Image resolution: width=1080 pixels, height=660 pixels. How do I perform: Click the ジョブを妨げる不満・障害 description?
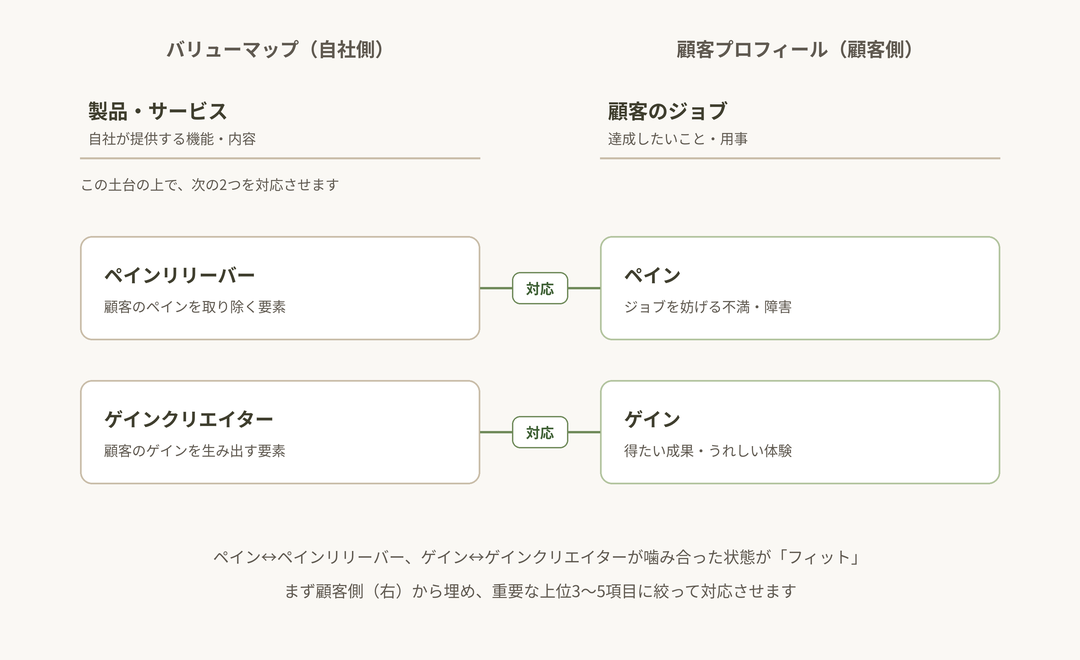click(x=708, y=307)
